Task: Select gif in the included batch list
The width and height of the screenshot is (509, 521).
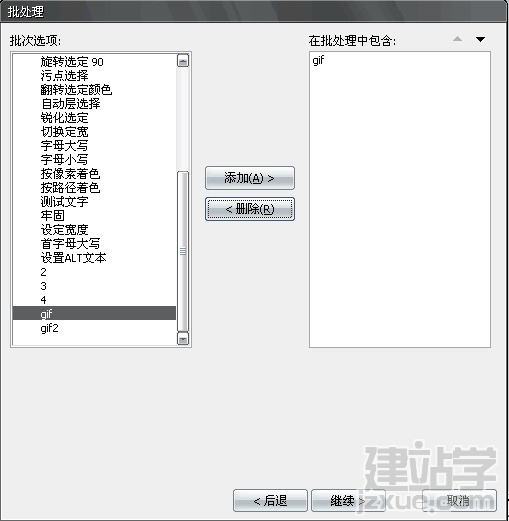Action: coord(318,60)
